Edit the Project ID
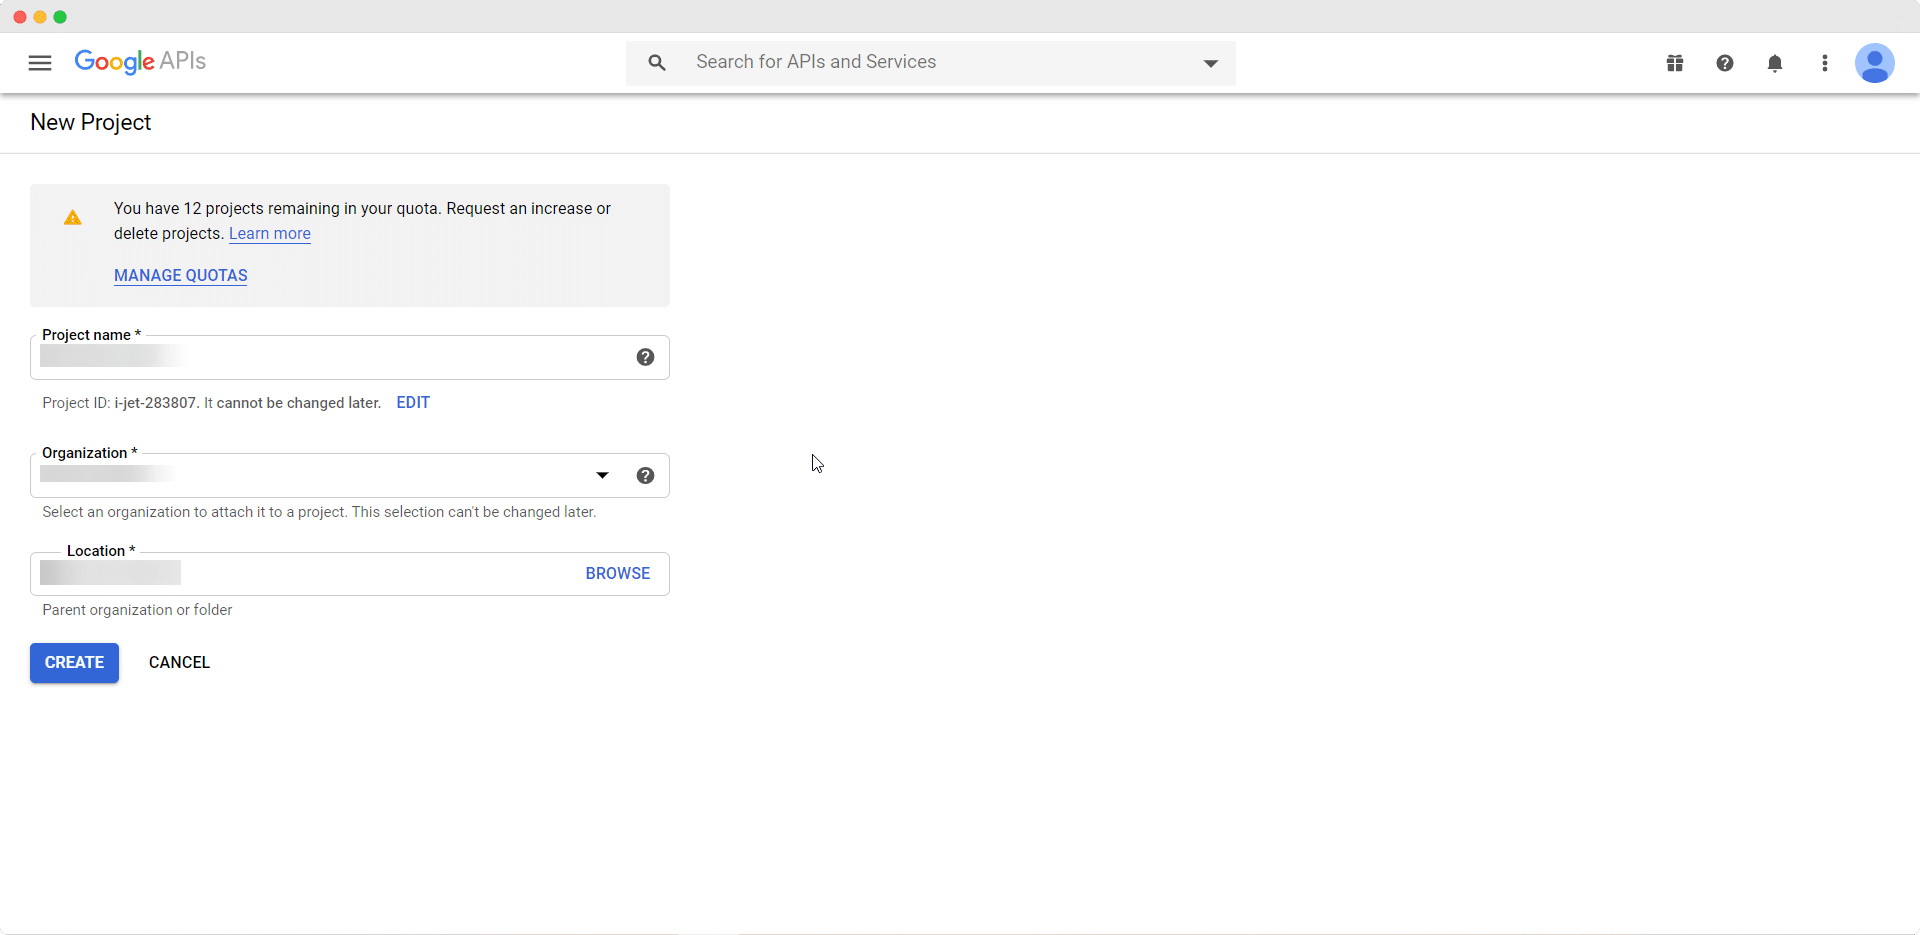The height and width of the screenshot is (935, 1920). pyautogui.click(x=413, y=402)
